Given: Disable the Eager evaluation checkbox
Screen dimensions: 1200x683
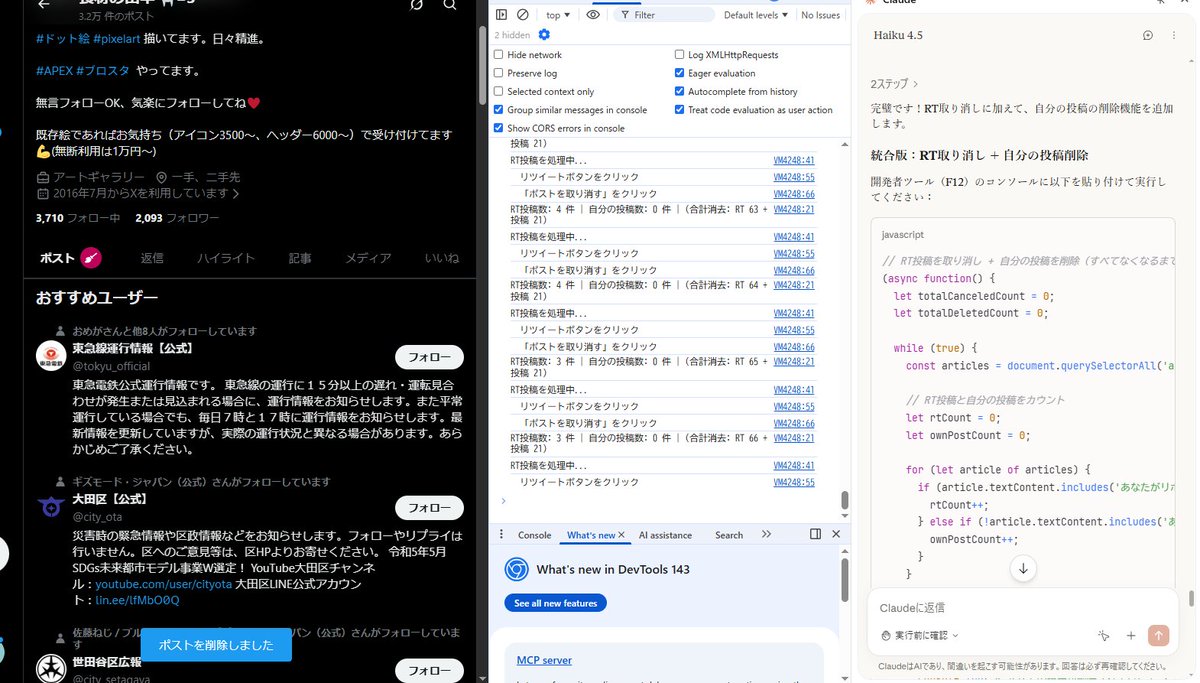Looking at the screenshot, I should (x=681, y=72).
